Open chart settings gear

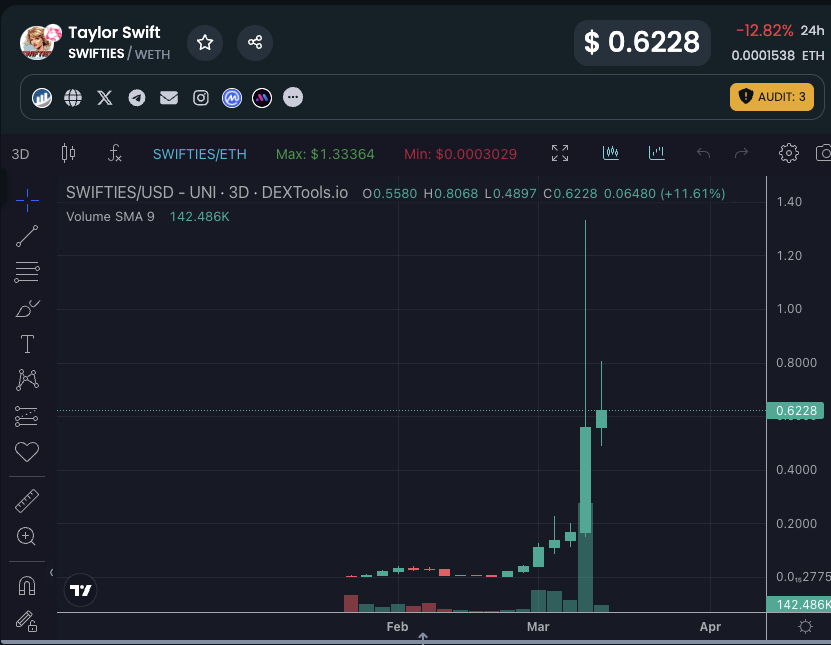[789, 153]
